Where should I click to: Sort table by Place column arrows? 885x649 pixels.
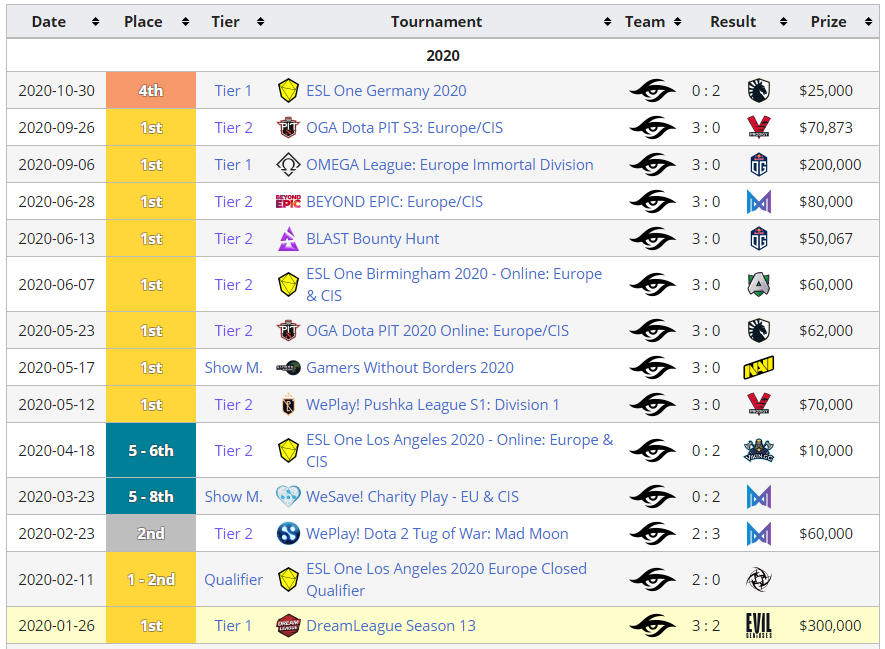(185, 22)
